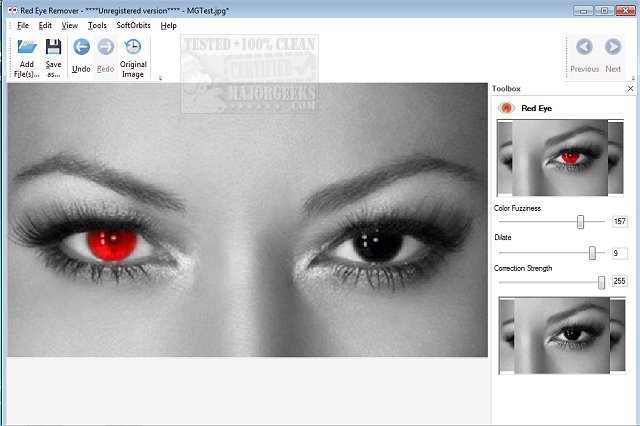Select the Red Eye tool icon
Screen dimensions: 640x426
tap(506, 108)
